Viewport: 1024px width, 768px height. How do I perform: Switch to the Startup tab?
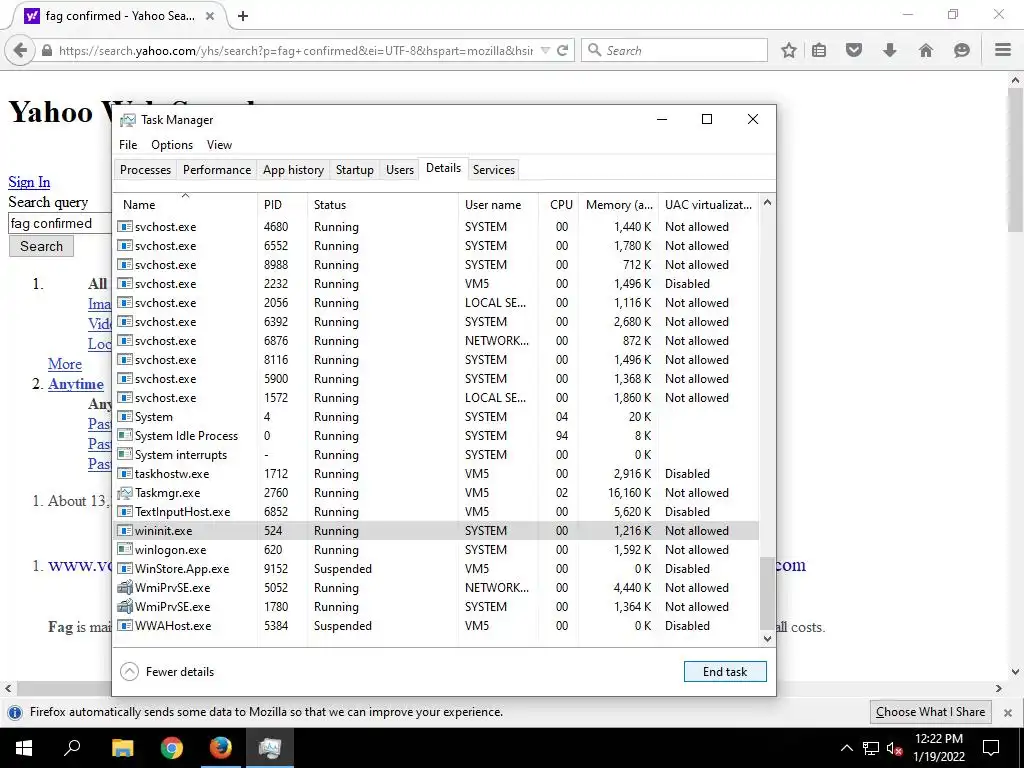(x=355, y=169)
